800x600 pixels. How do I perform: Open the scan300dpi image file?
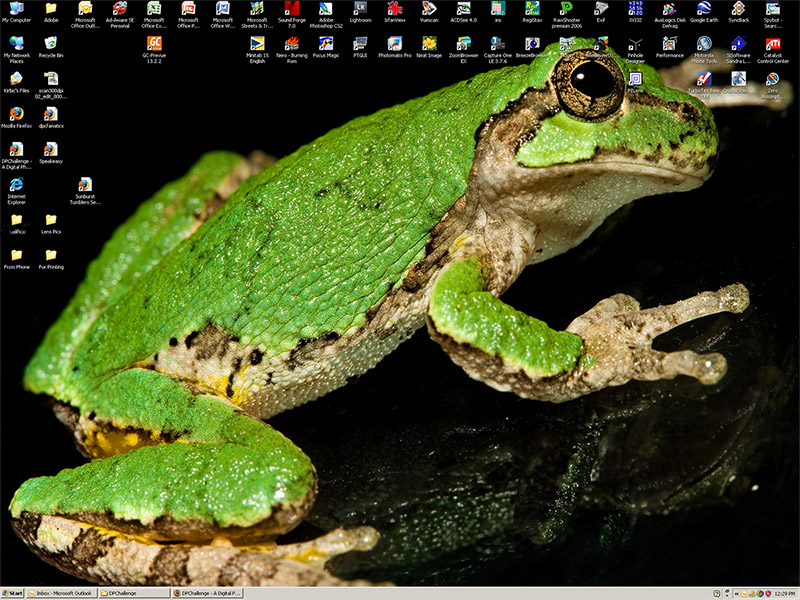[51, 85]
